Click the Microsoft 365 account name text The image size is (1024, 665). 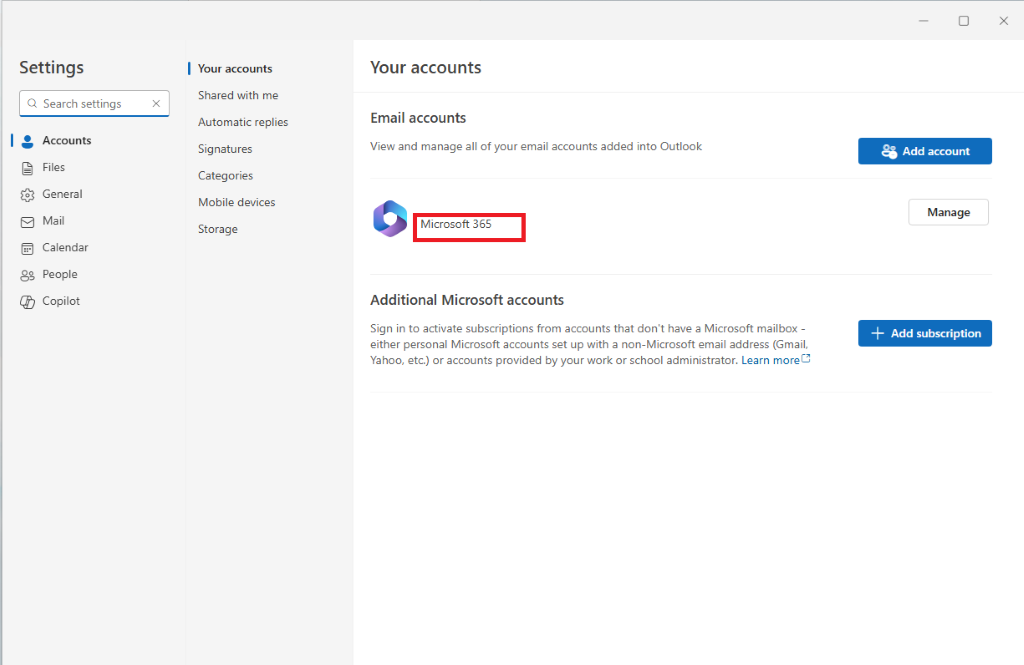tap(456, 224)
